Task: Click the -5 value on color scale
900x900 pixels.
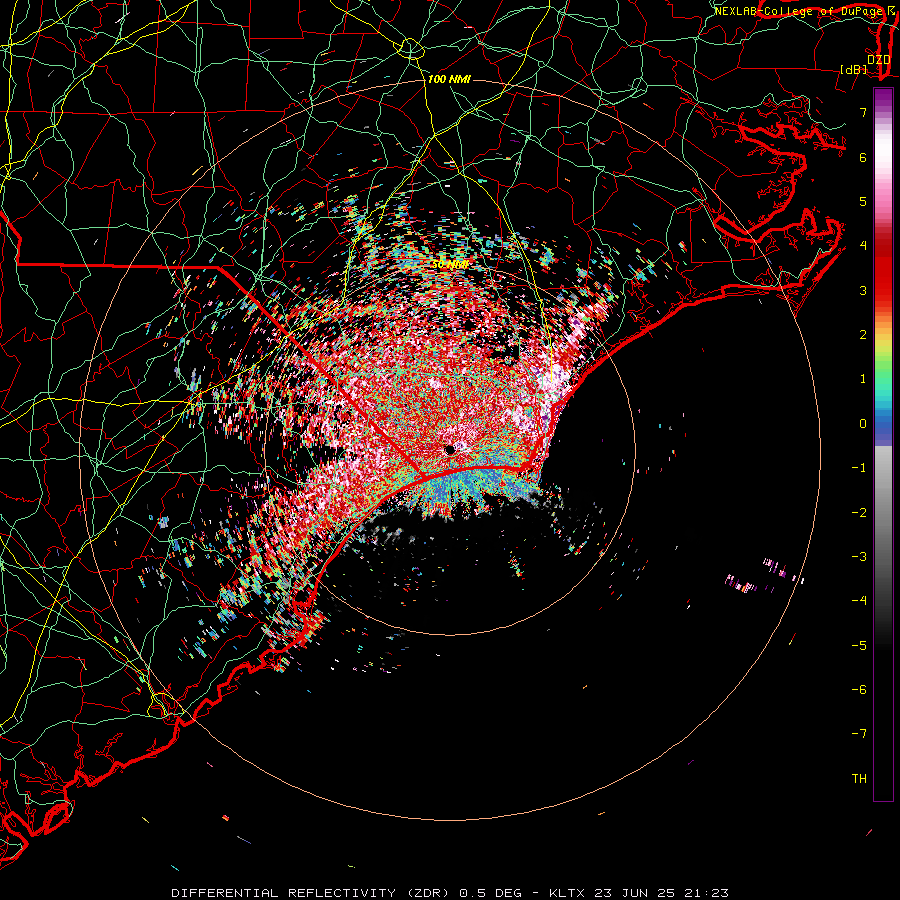Action: [859, 646]
